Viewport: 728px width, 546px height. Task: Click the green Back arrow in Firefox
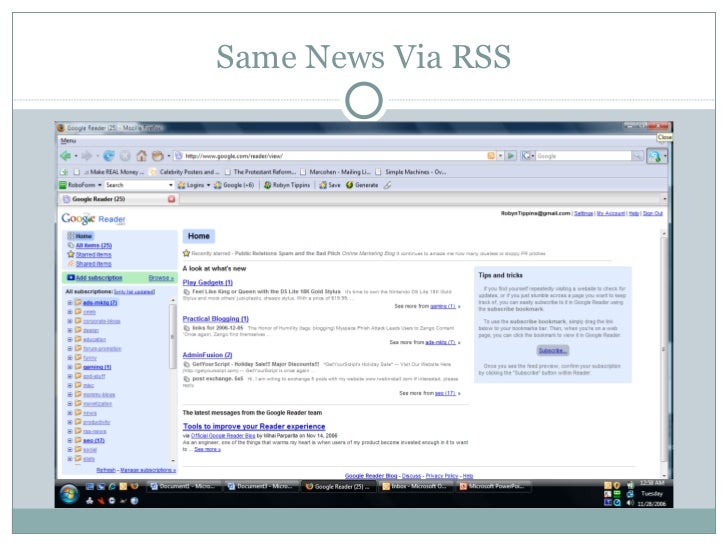click(x=65, y=156)
